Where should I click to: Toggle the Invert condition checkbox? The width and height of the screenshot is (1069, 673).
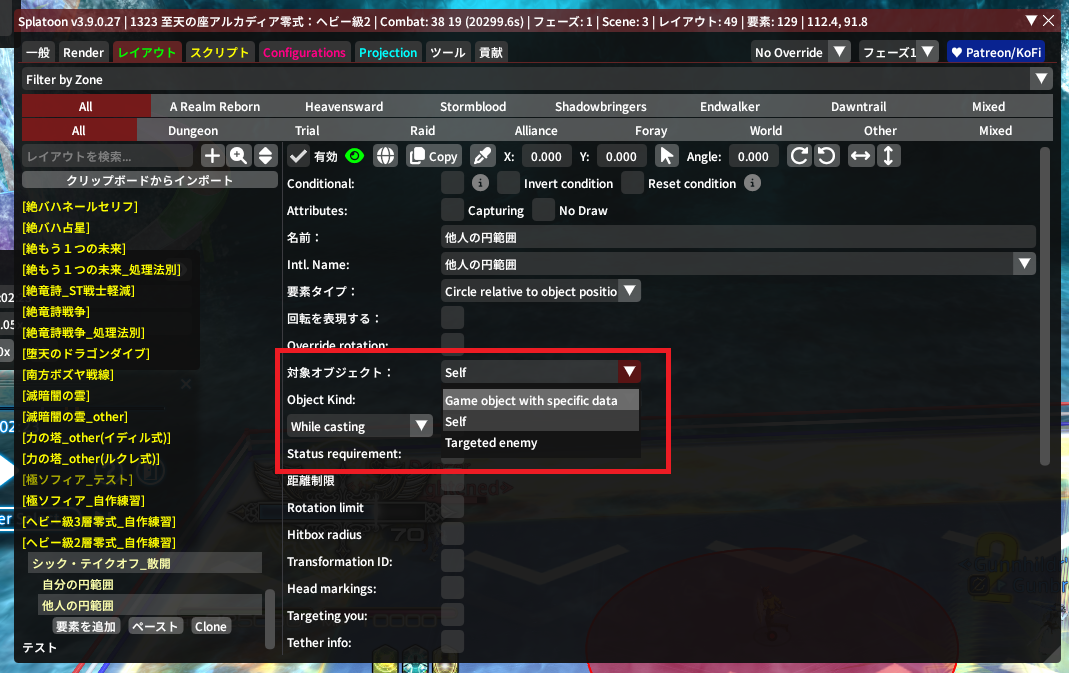point(509,183)
